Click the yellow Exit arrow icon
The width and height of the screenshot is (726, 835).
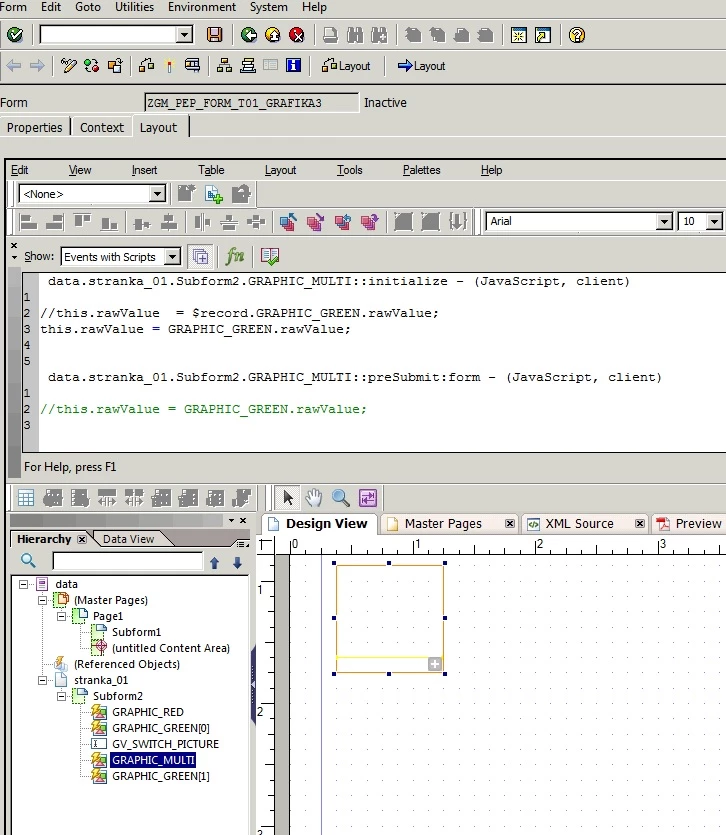point(273,35)
